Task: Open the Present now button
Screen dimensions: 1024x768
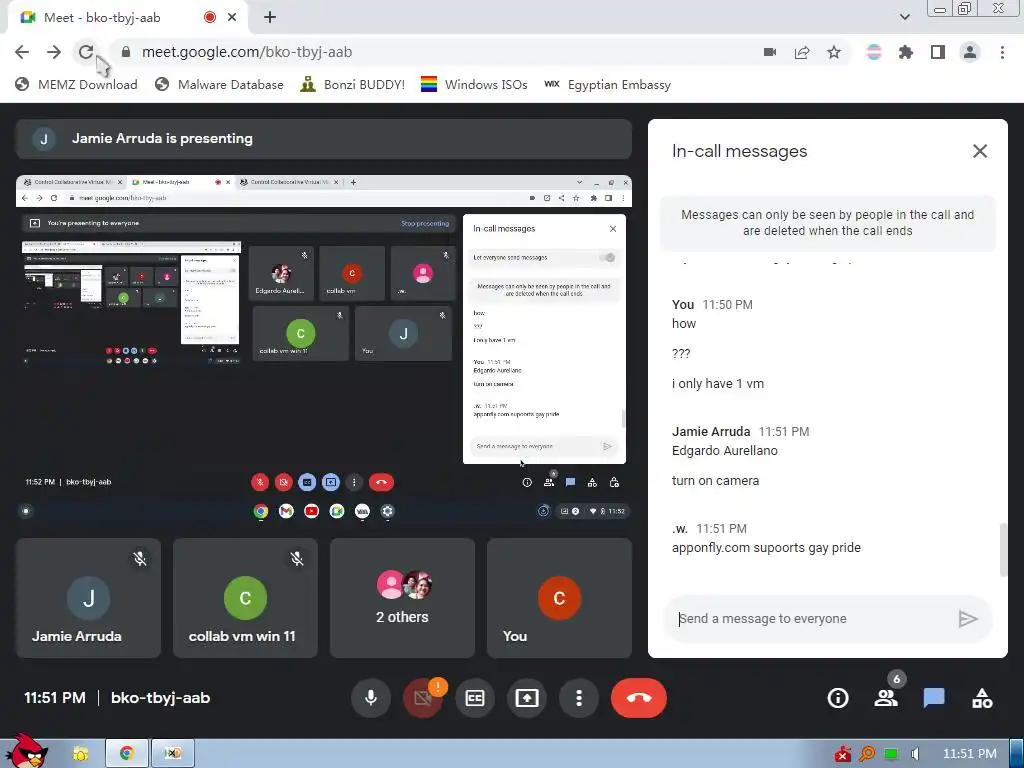Action: point(527,697)
